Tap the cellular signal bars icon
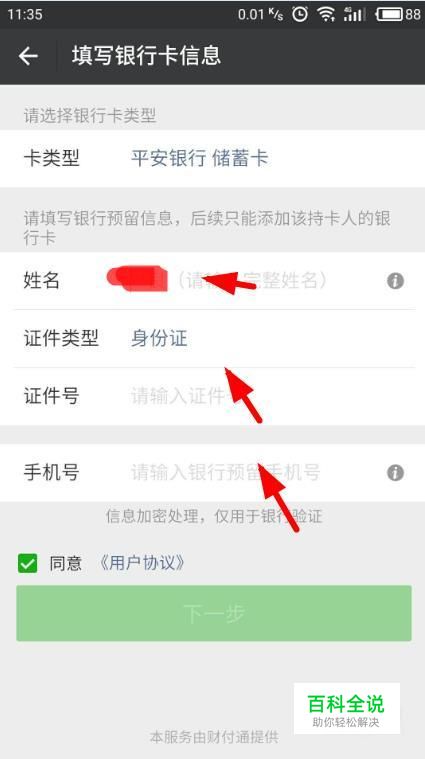This screenshot has height=759, width=425. [x=354, y=14]
